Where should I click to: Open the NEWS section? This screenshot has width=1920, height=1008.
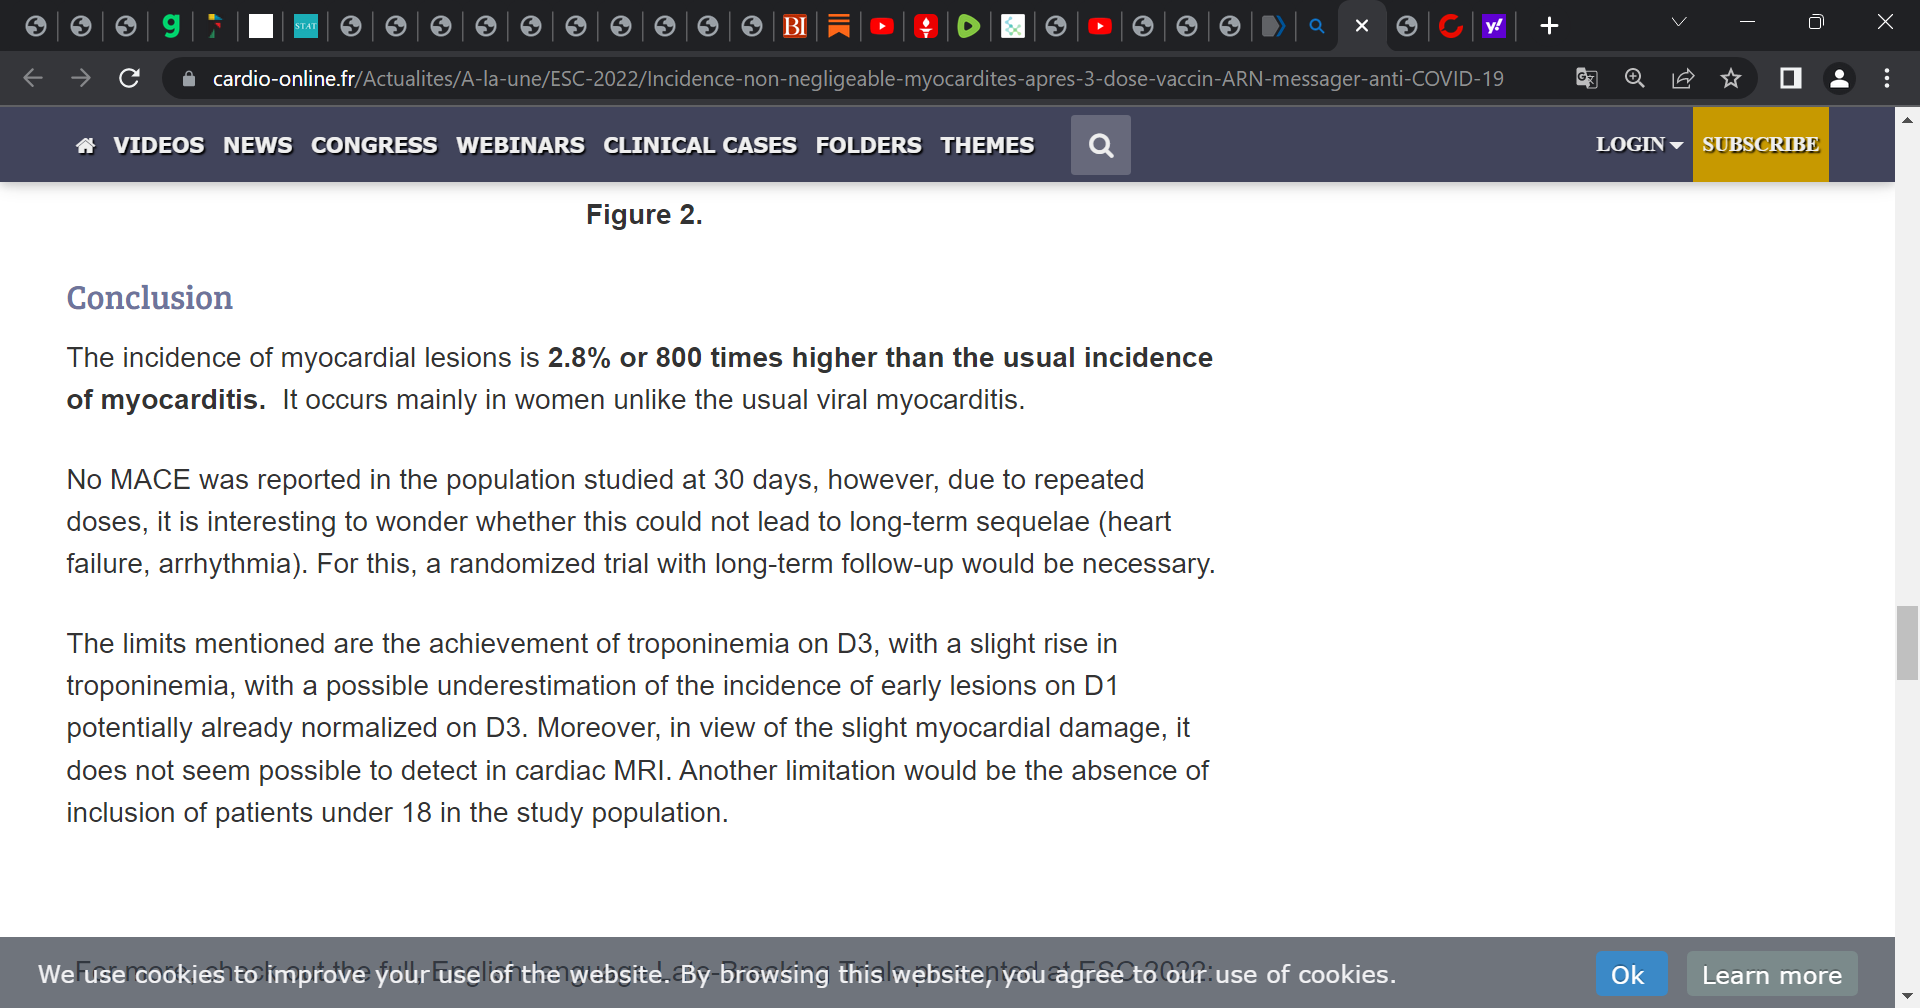(258, 146)
